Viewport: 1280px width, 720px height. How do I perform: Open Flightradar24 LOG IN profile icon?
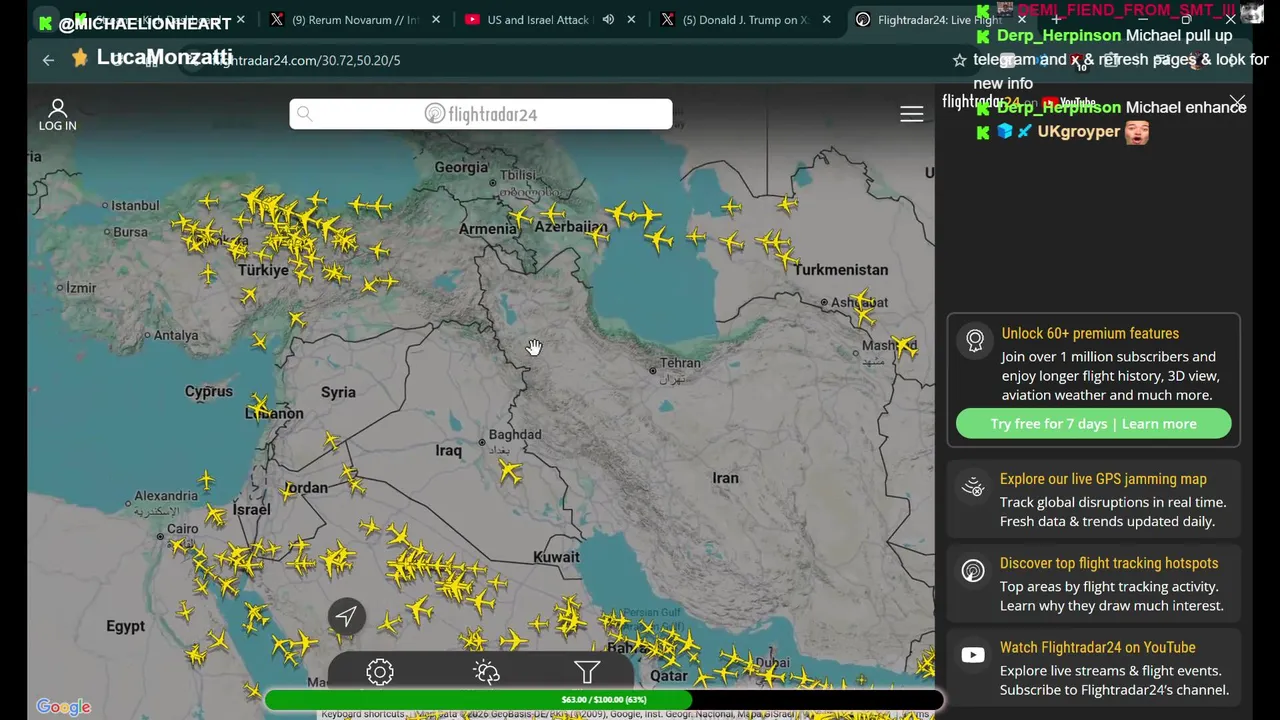(57, 115)
